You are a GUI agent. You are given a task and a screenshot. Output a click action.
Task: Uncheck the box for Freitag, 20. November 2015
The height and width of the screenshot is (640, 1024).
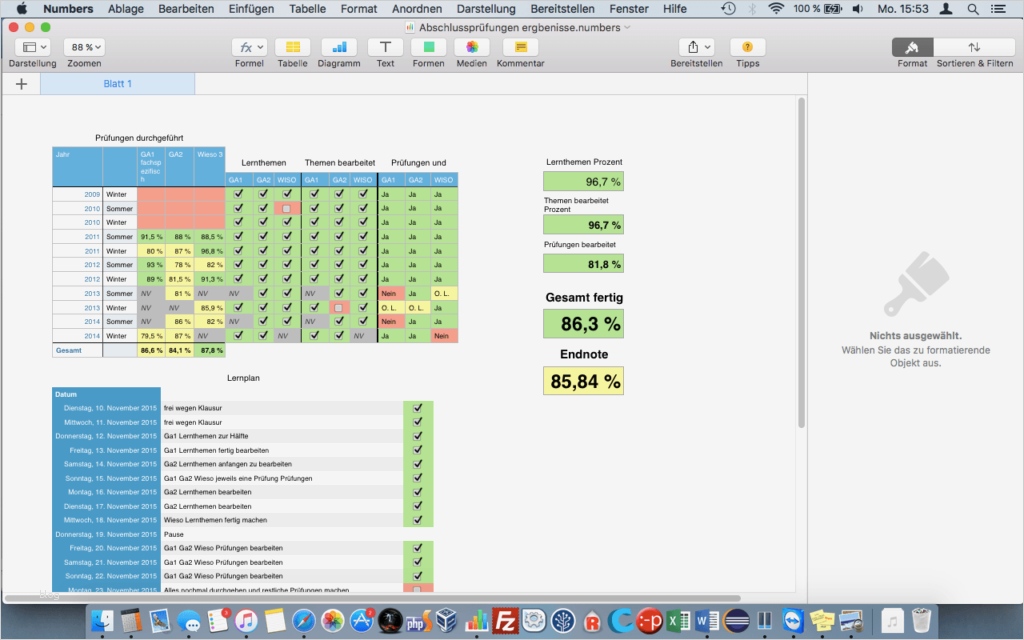click(418, 549)
